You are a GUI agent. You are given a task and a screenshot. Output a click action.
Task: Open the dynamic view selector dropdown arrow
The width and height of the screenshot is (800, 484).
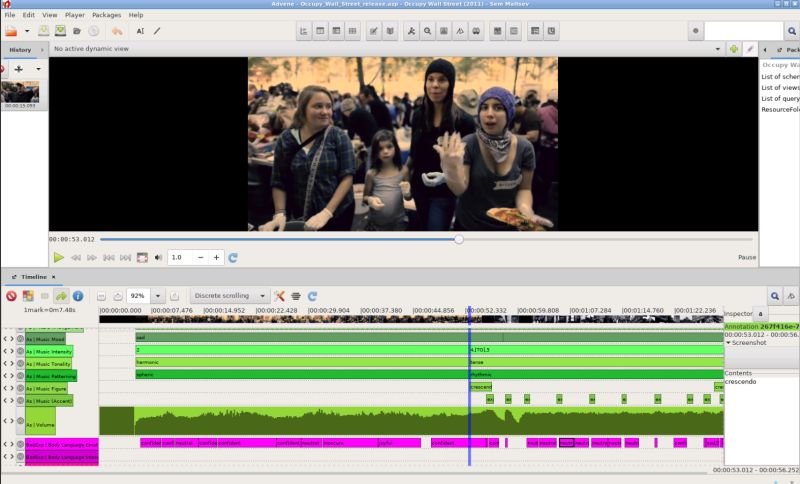718,49
